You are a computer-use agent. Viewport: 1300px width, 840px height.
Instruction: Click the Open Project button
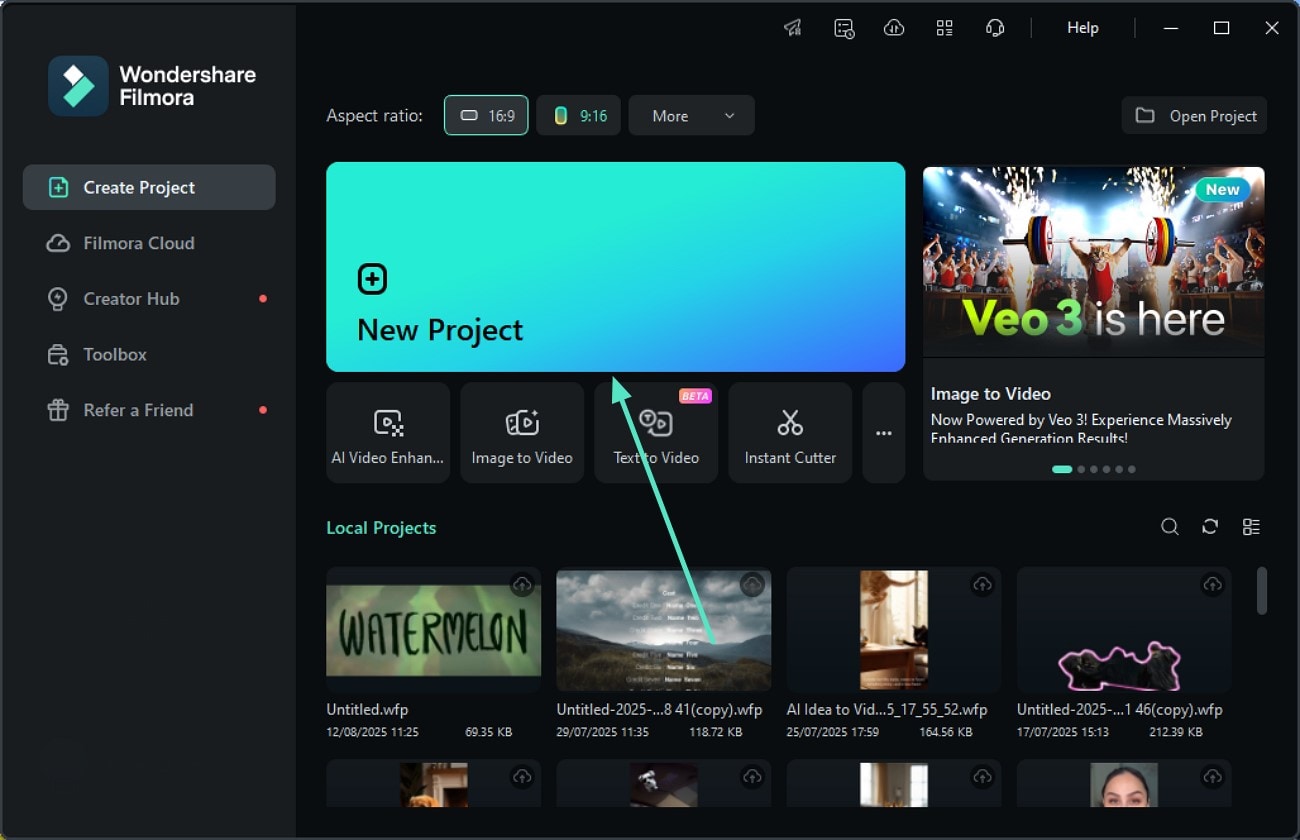point(1194,115)
